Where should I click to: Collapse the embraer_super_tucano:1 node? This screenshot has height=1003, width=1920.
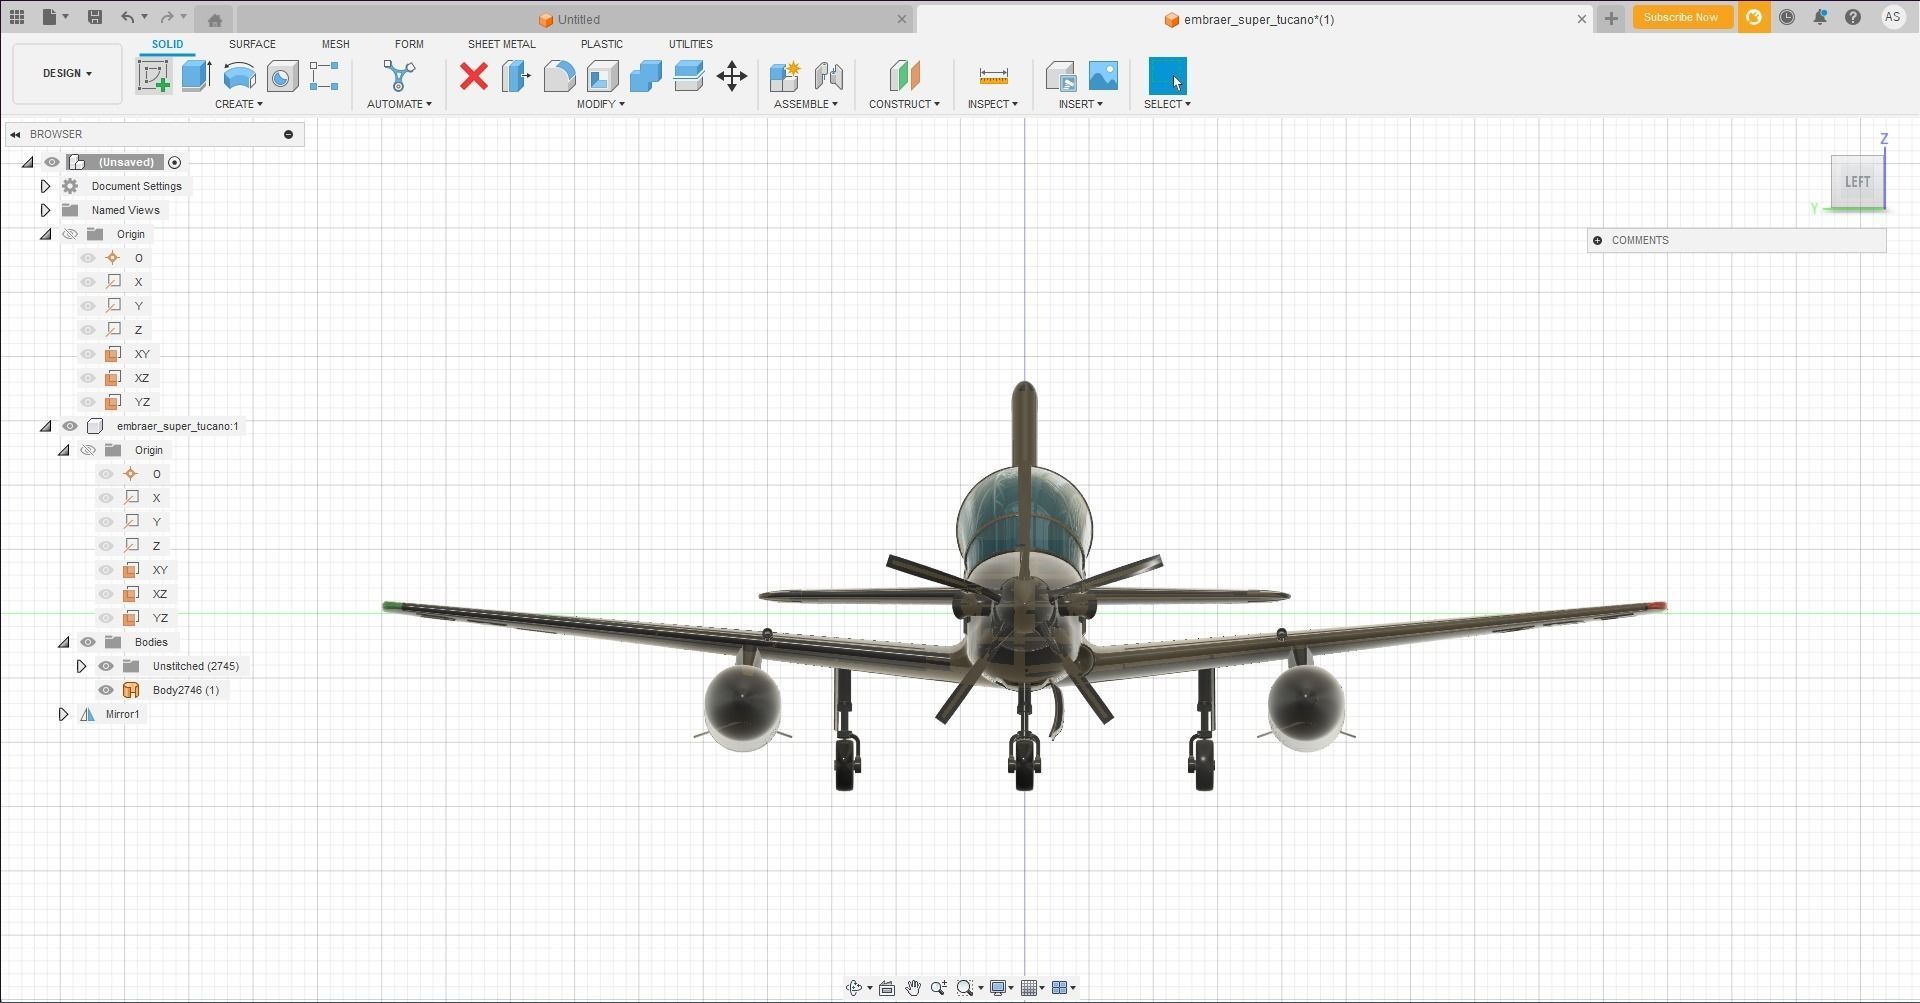tap(45, 426)
